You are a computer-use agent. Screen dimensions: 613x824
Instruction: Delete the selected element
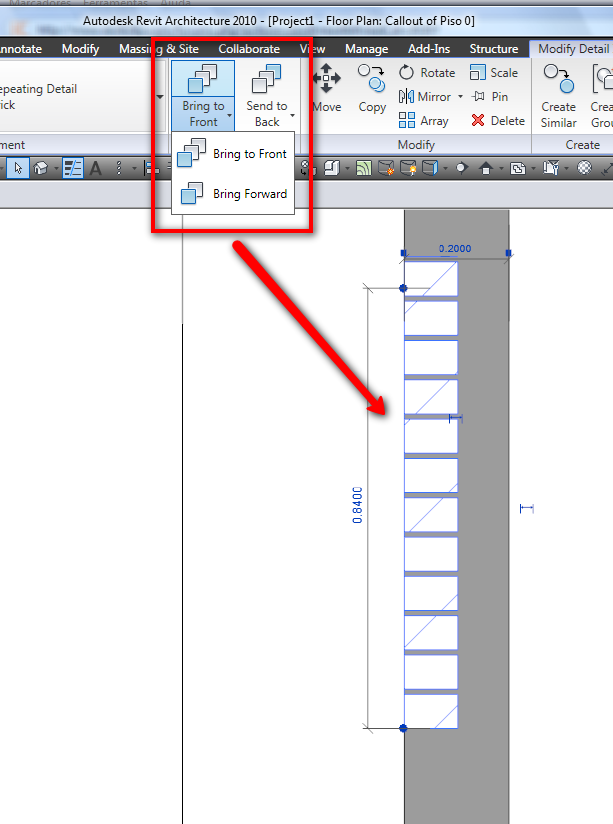tap(498, 121)
